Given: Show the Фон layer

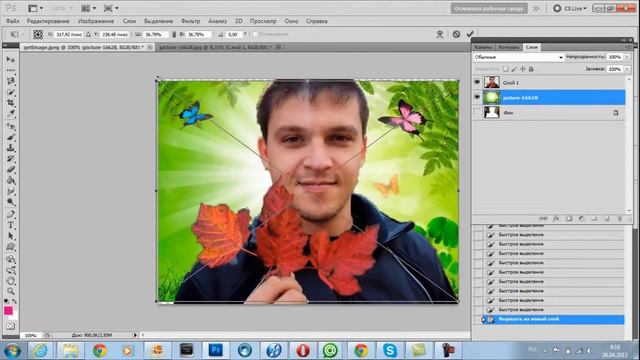Looking at the screenshot, I should 477,112.
